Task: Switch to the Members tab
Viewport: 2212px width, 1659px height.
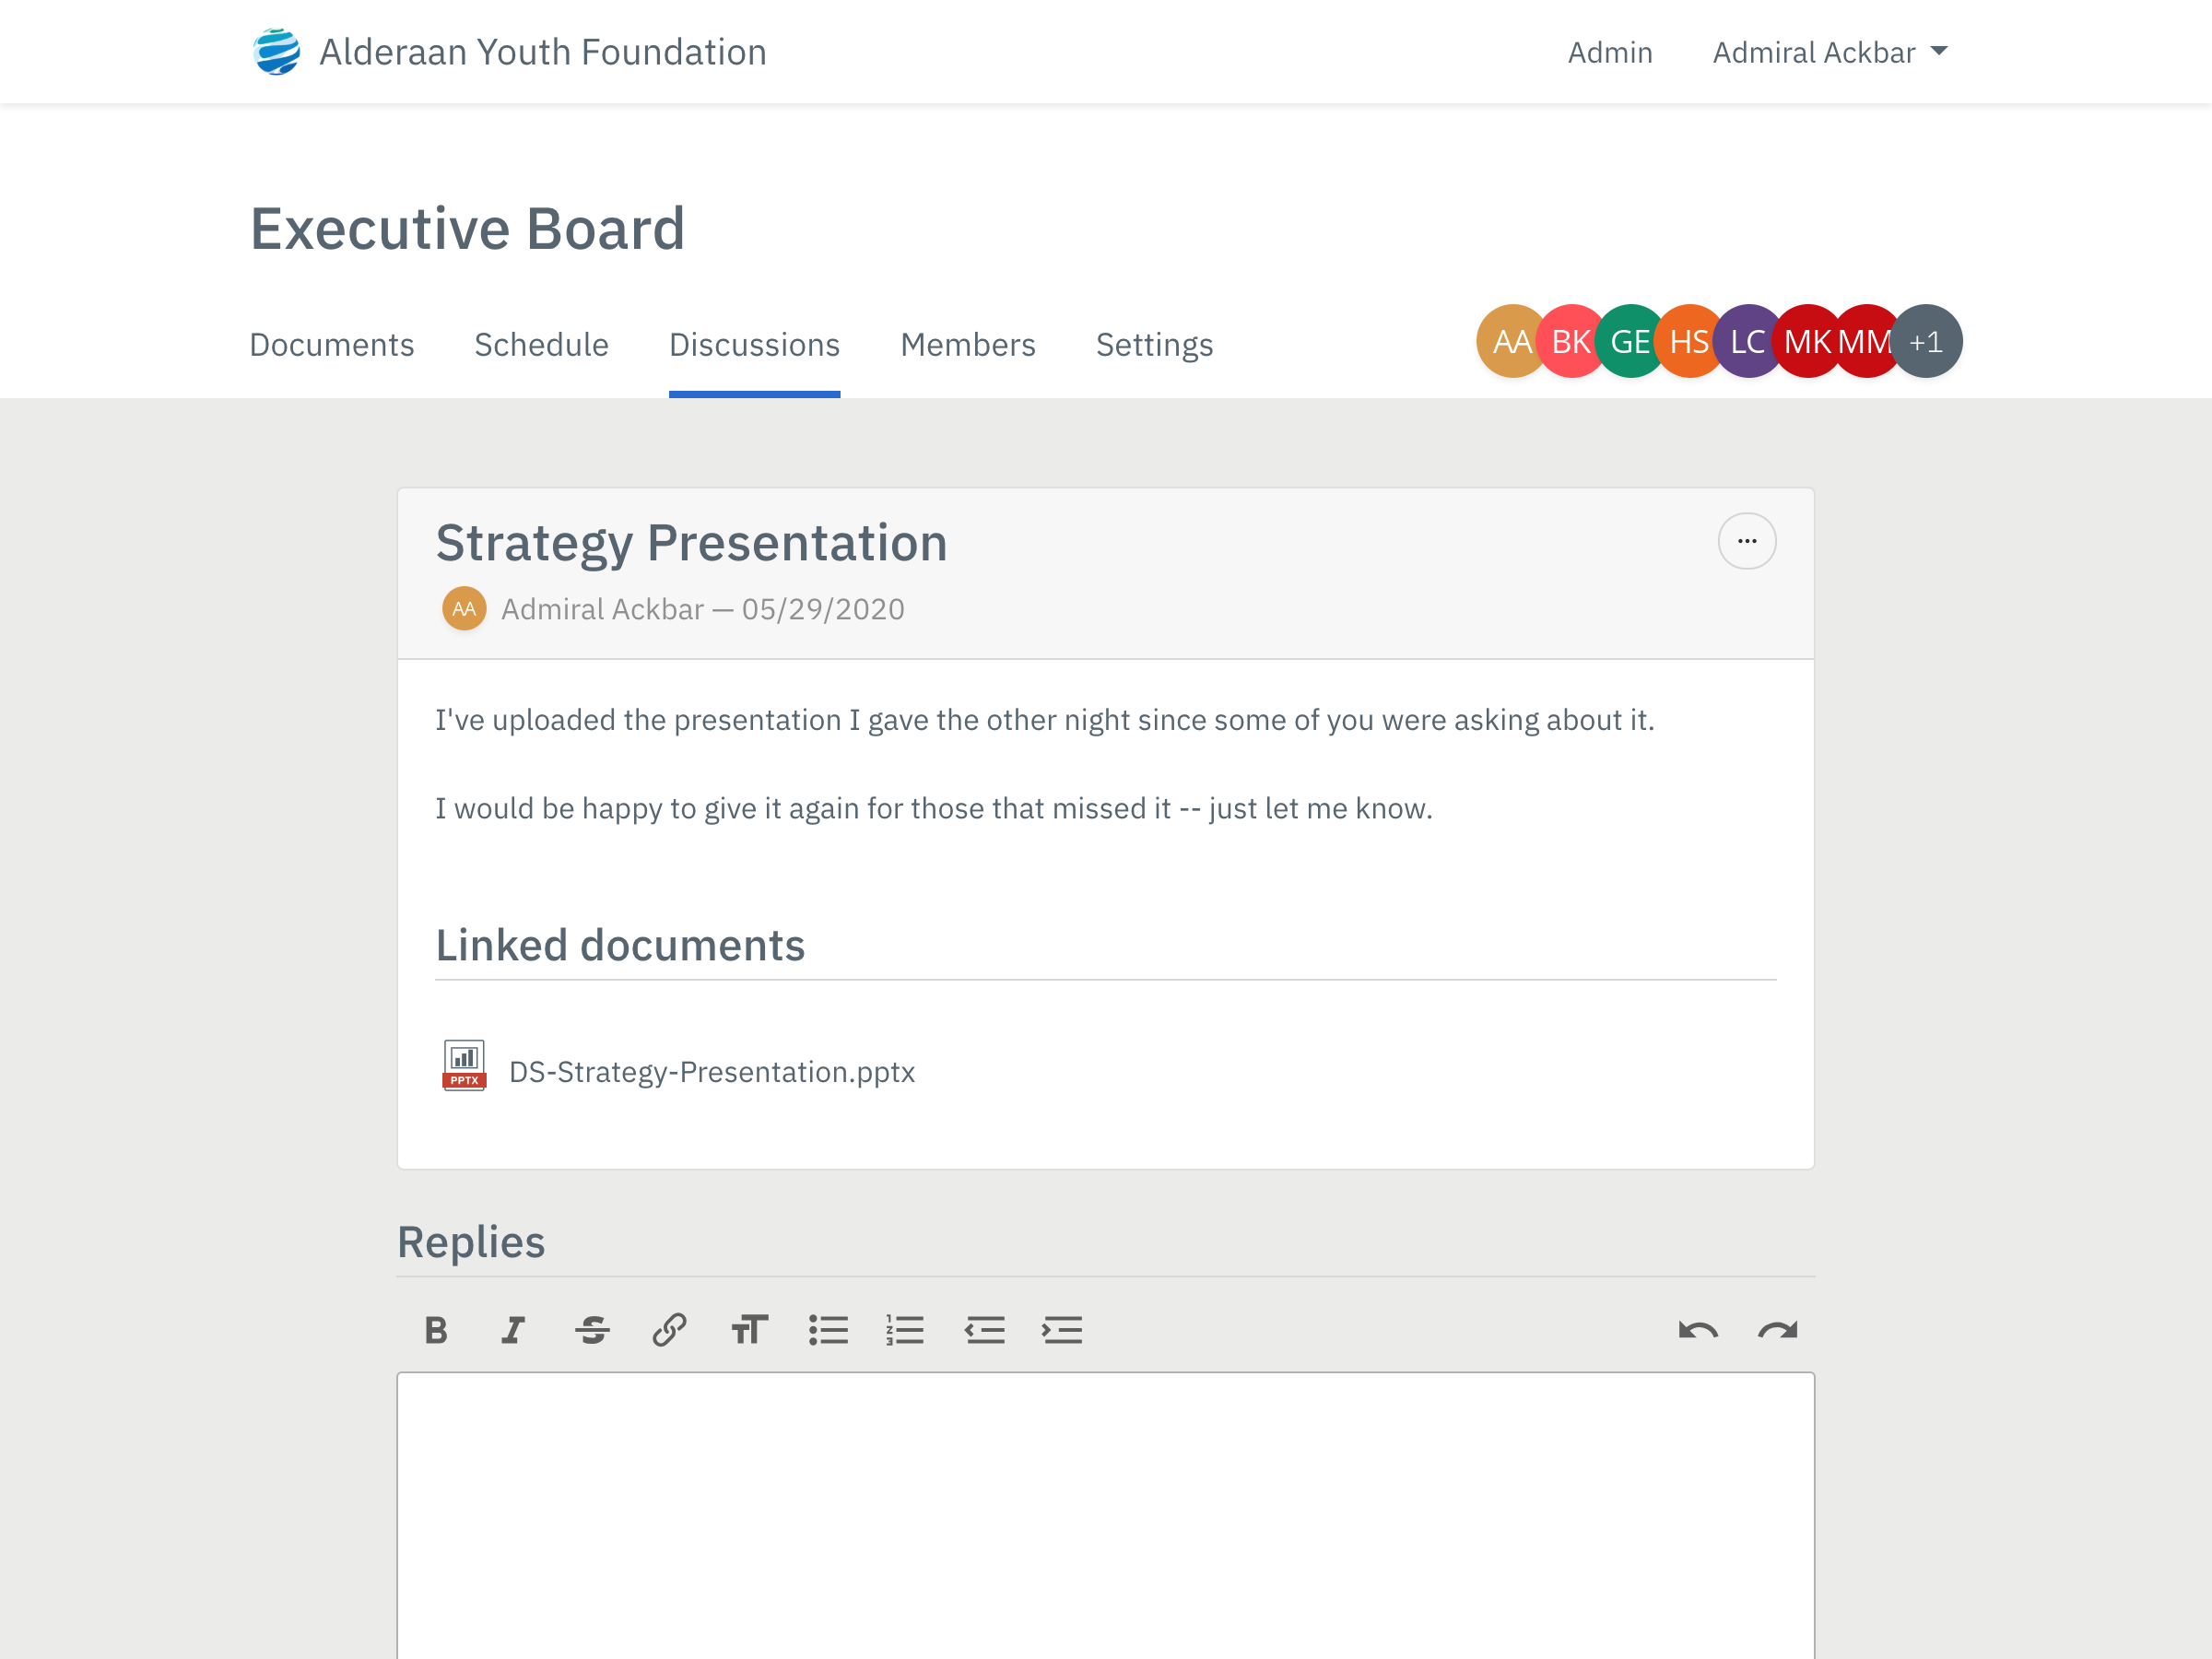Action: click(967, 343)
